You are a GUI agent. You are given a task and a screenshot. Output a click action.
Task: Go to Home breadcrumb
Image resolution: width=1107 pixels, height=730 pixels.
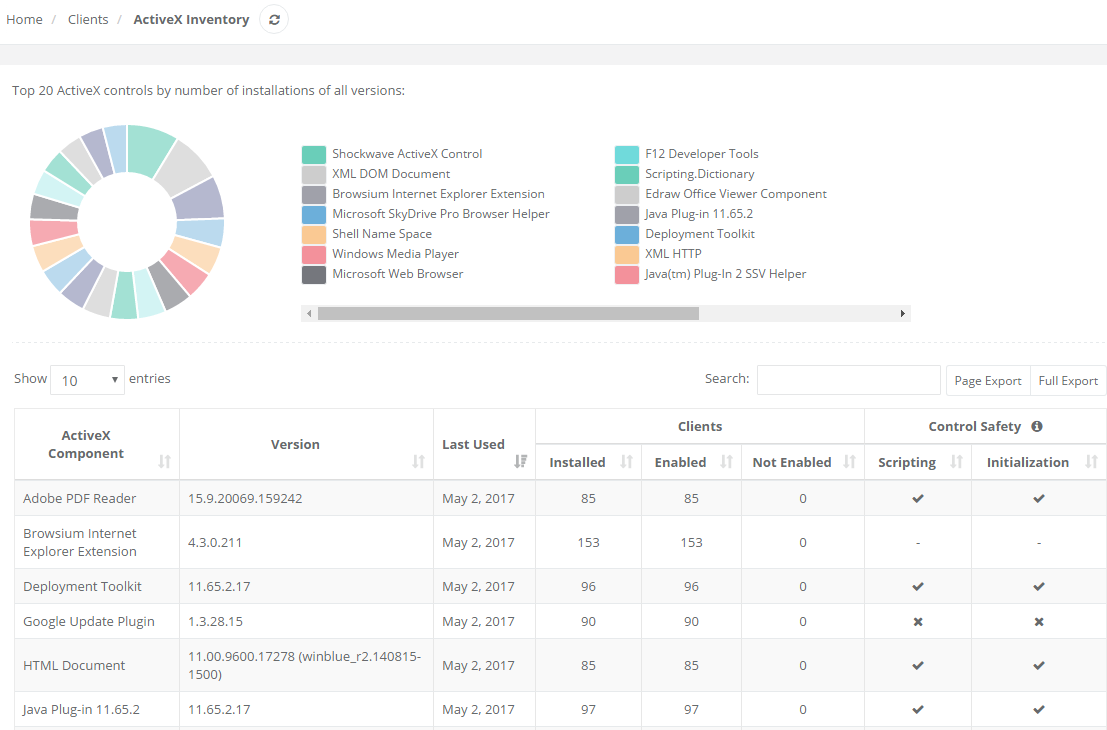coord(24,19)
